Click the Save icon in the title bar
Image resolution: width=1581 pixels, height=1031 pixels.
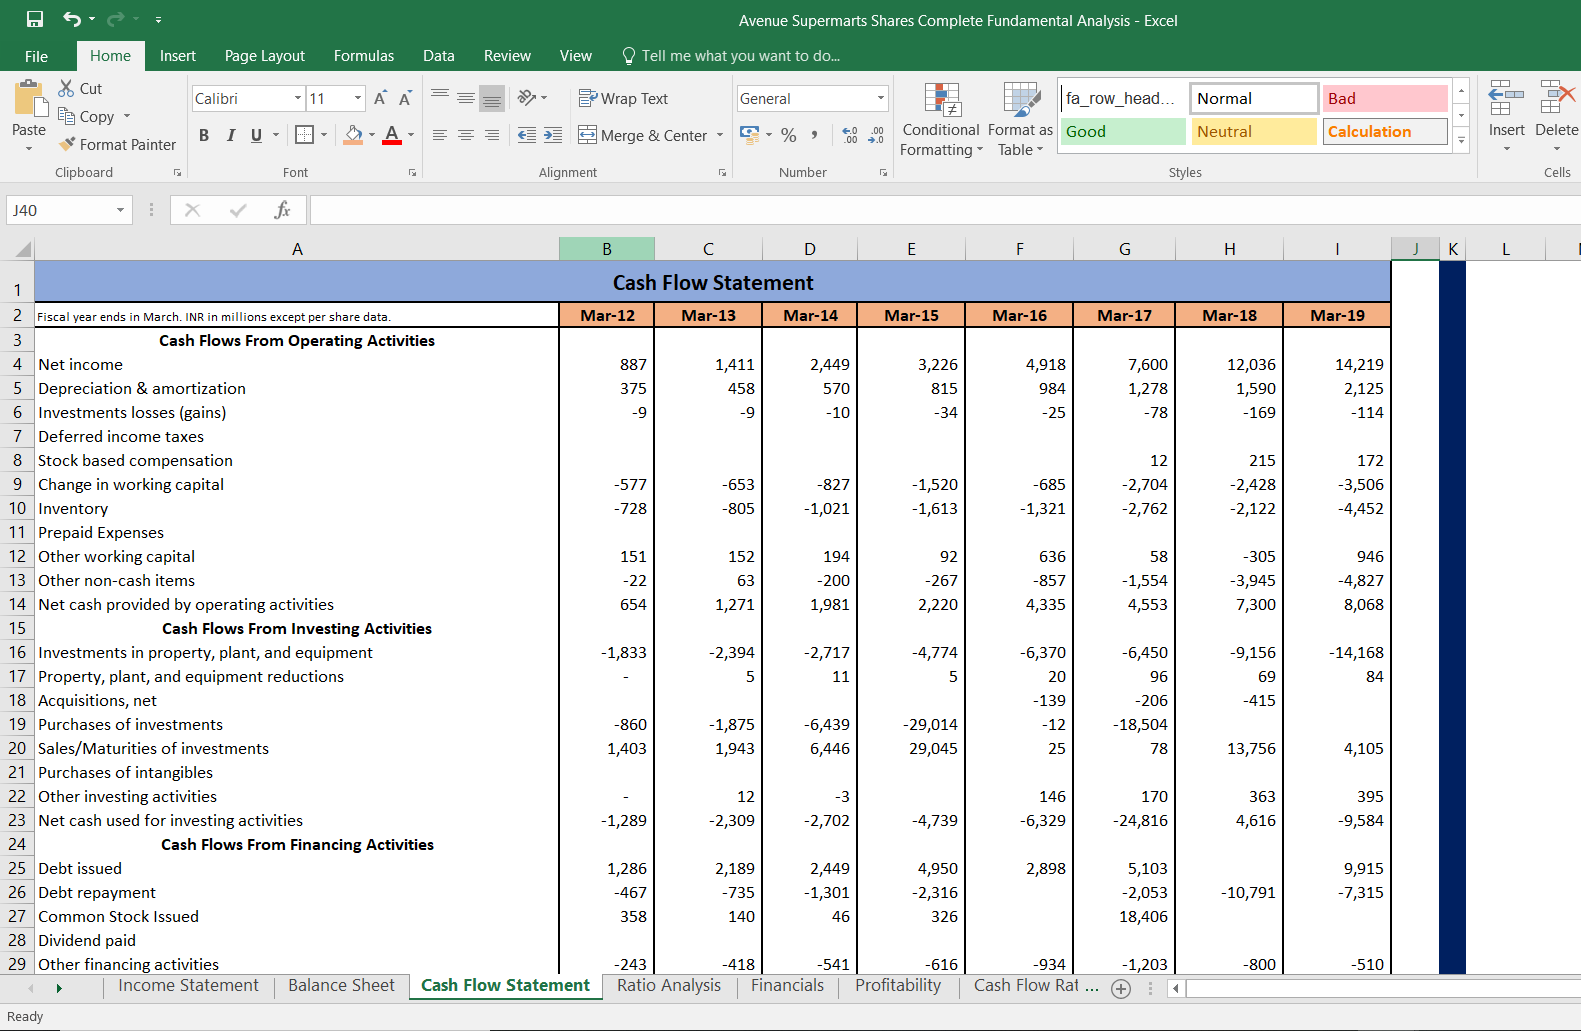35,19
